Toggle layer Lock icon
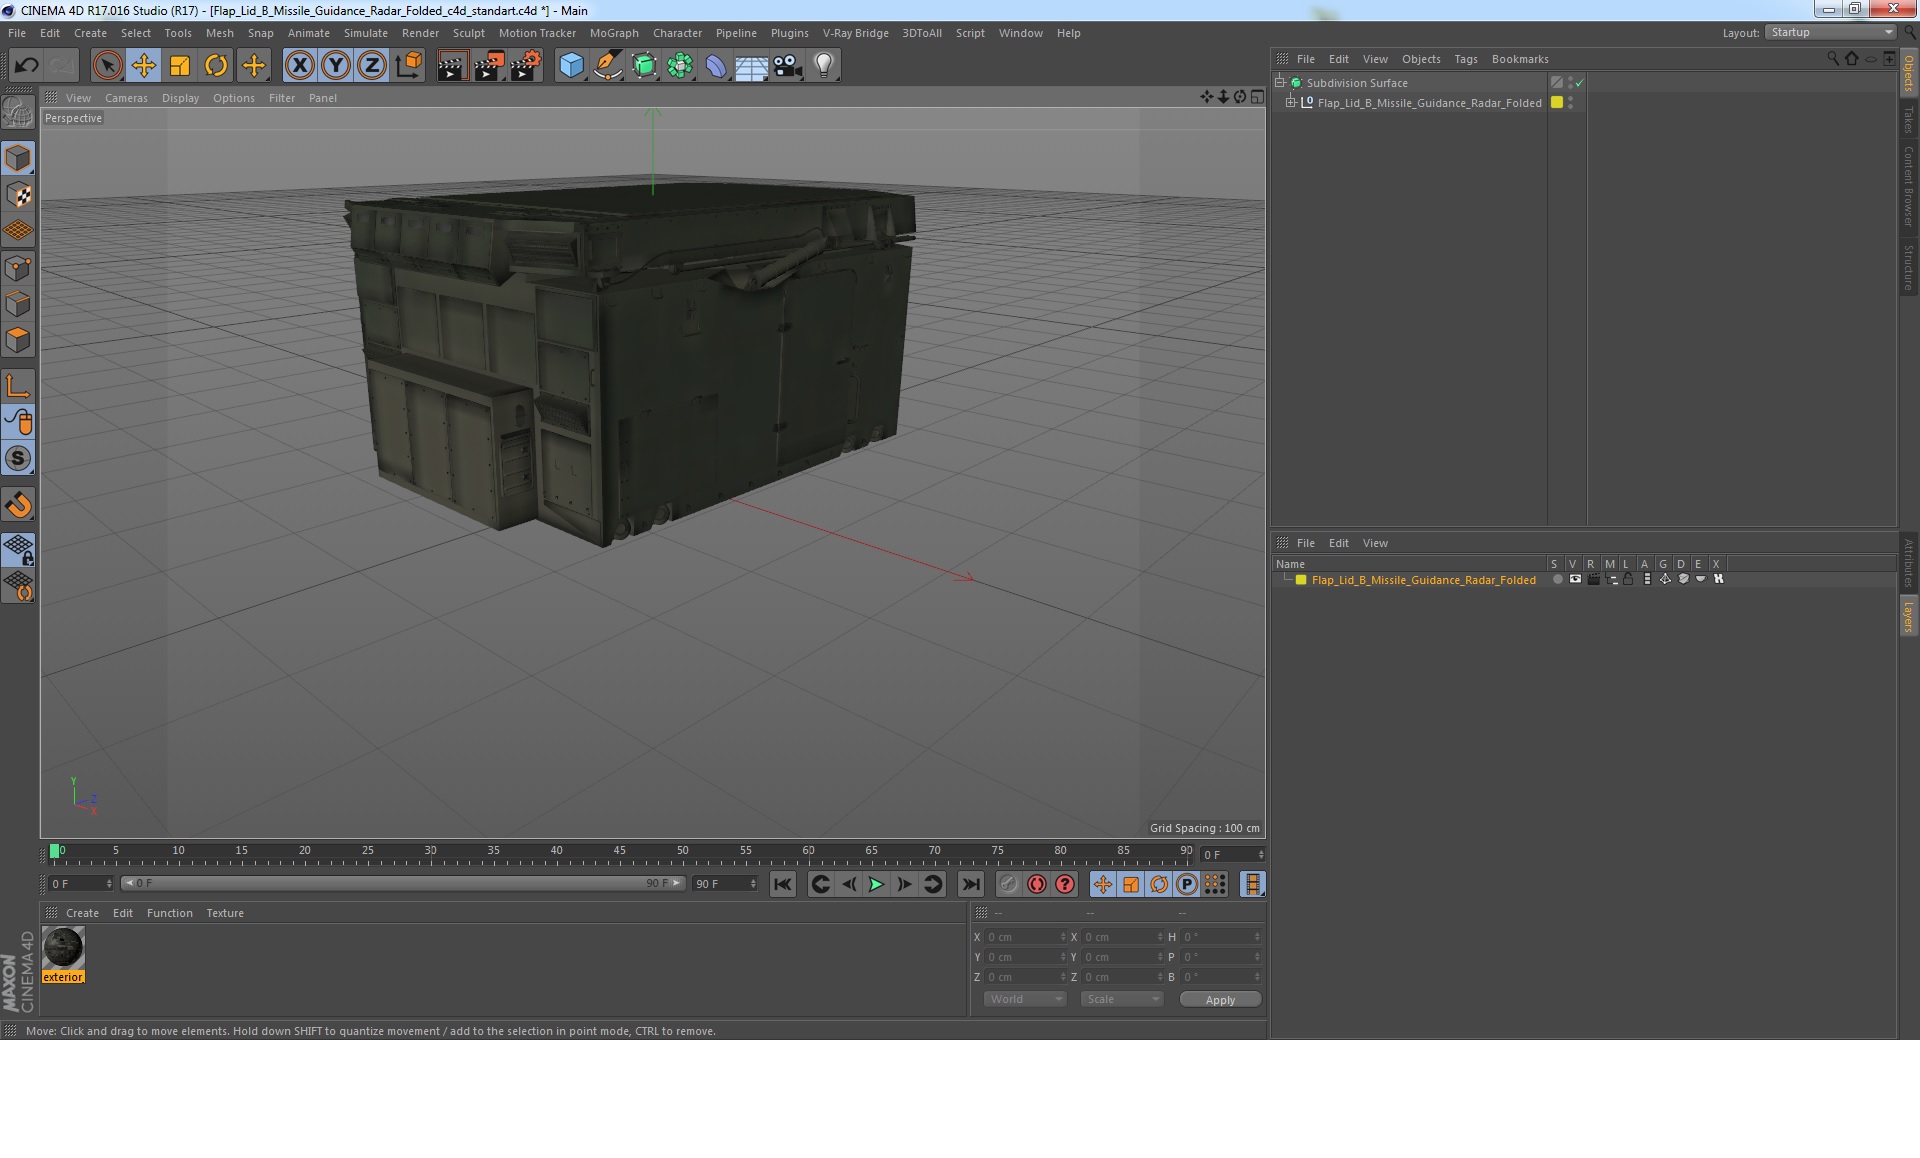The height and width of the screenshot is (1158, 1920). pos(1628,580)
